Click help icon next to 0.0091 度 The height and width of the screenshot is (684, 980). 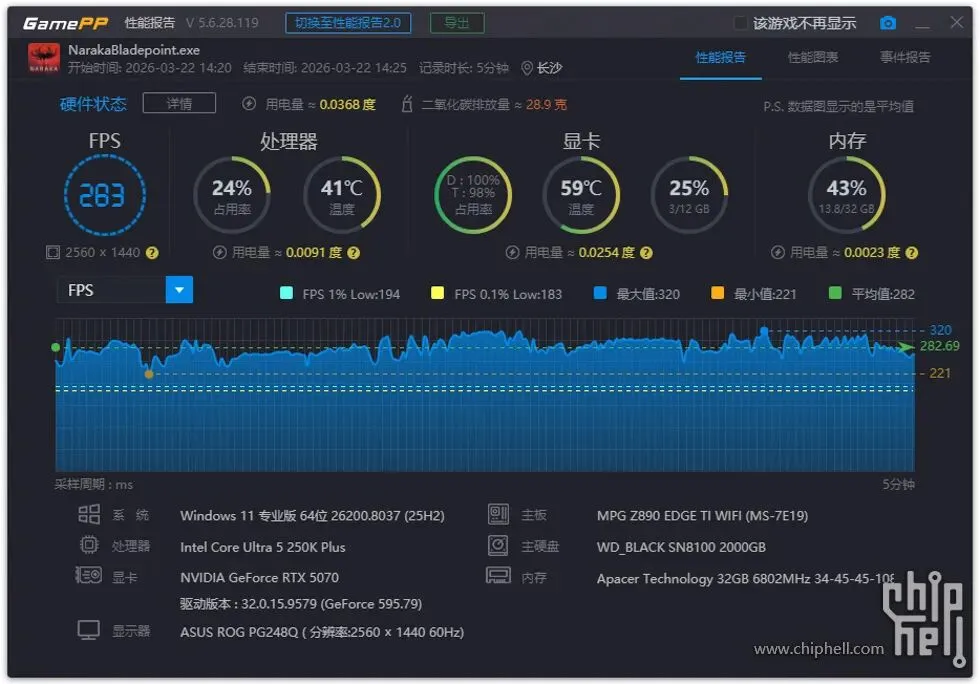click(x=353, y=253)
